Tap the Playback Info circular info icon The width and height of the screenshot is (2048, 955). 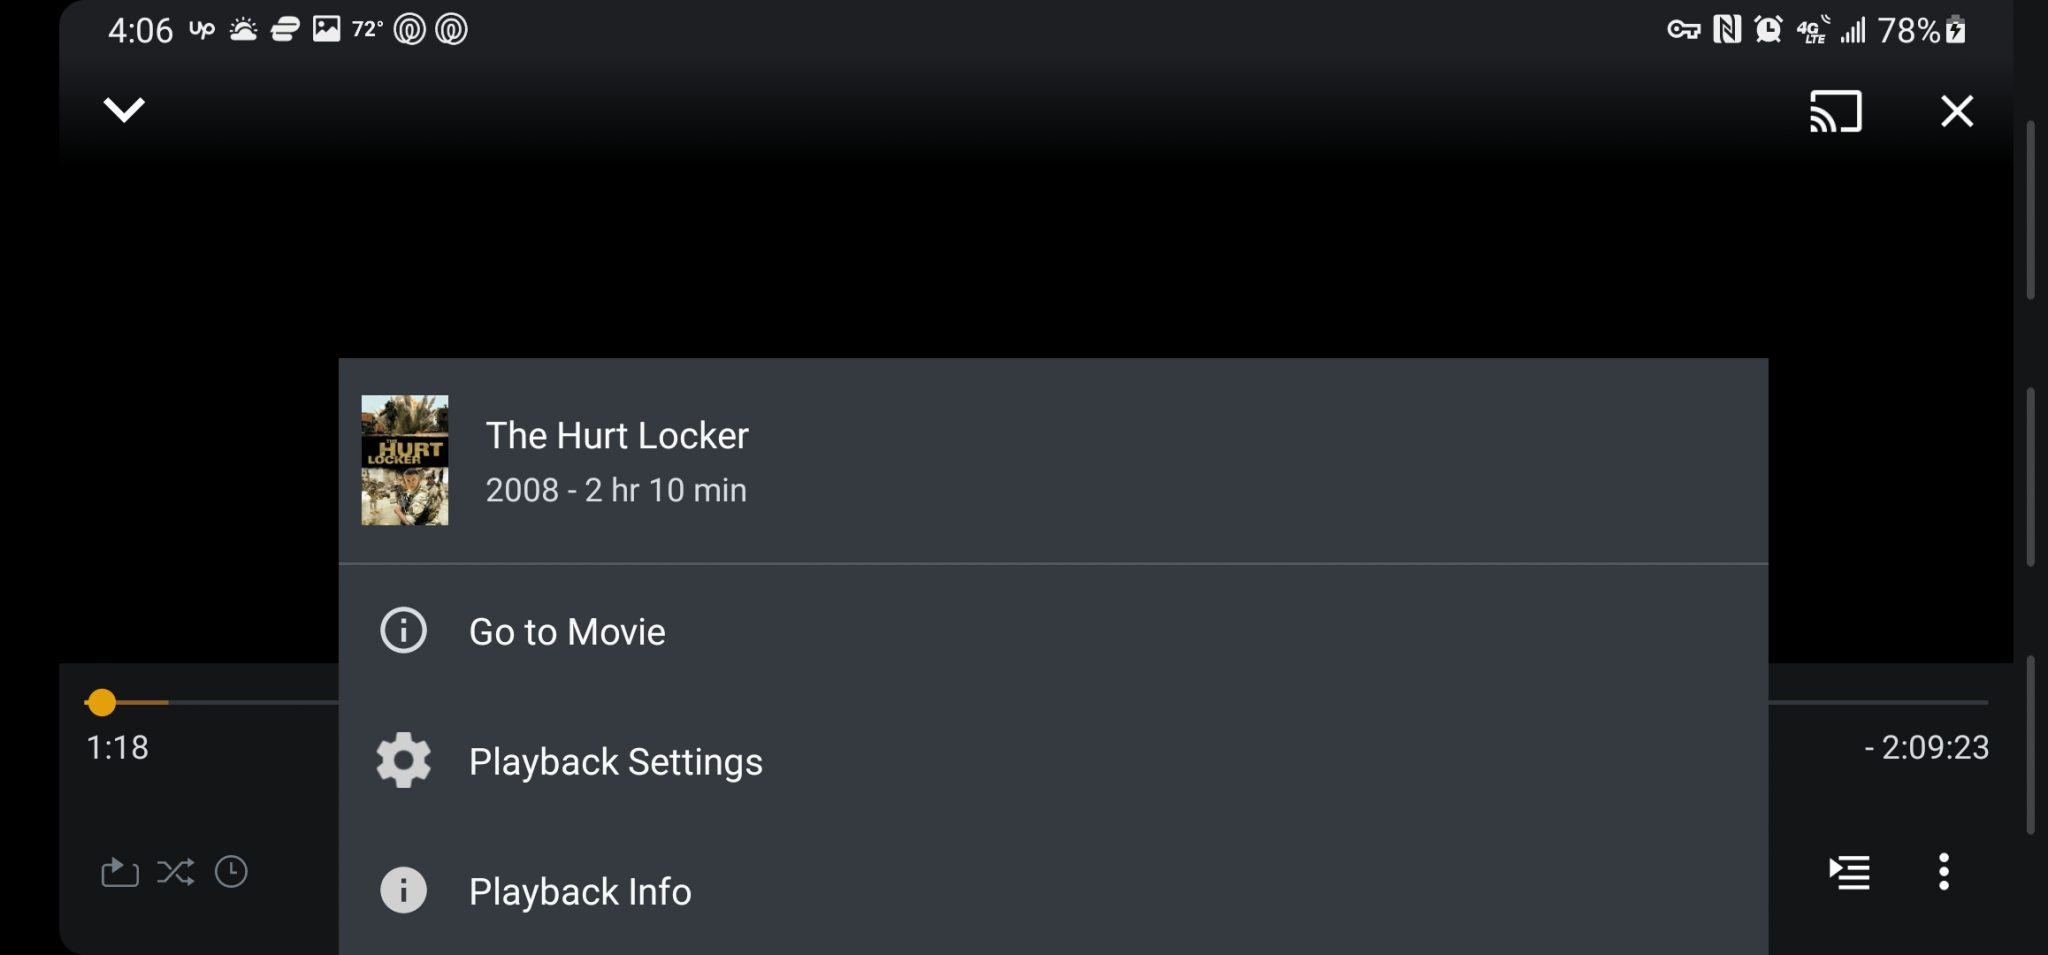coord(403,889)
